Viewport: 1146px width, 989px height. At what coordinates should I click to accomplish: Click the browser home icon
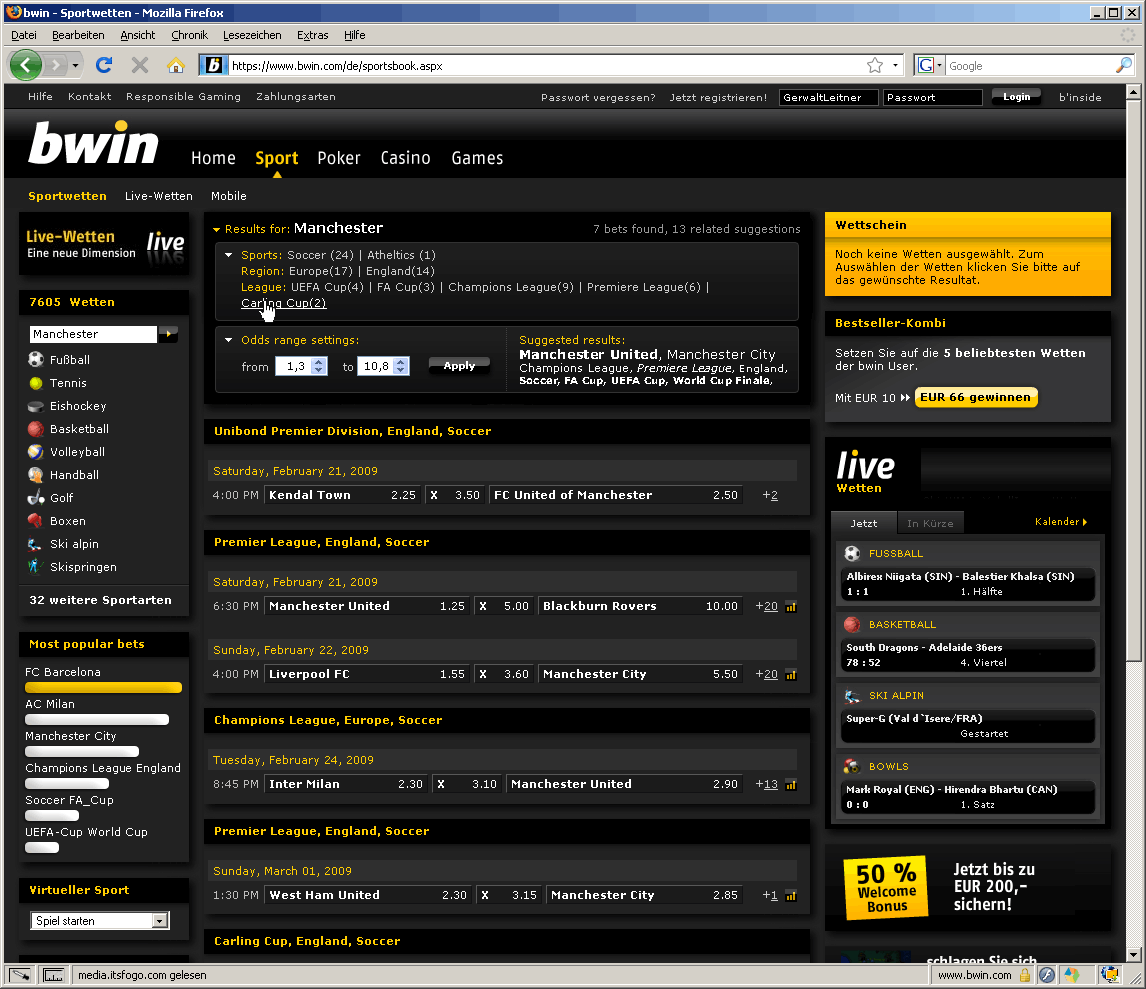click(175, 65)
